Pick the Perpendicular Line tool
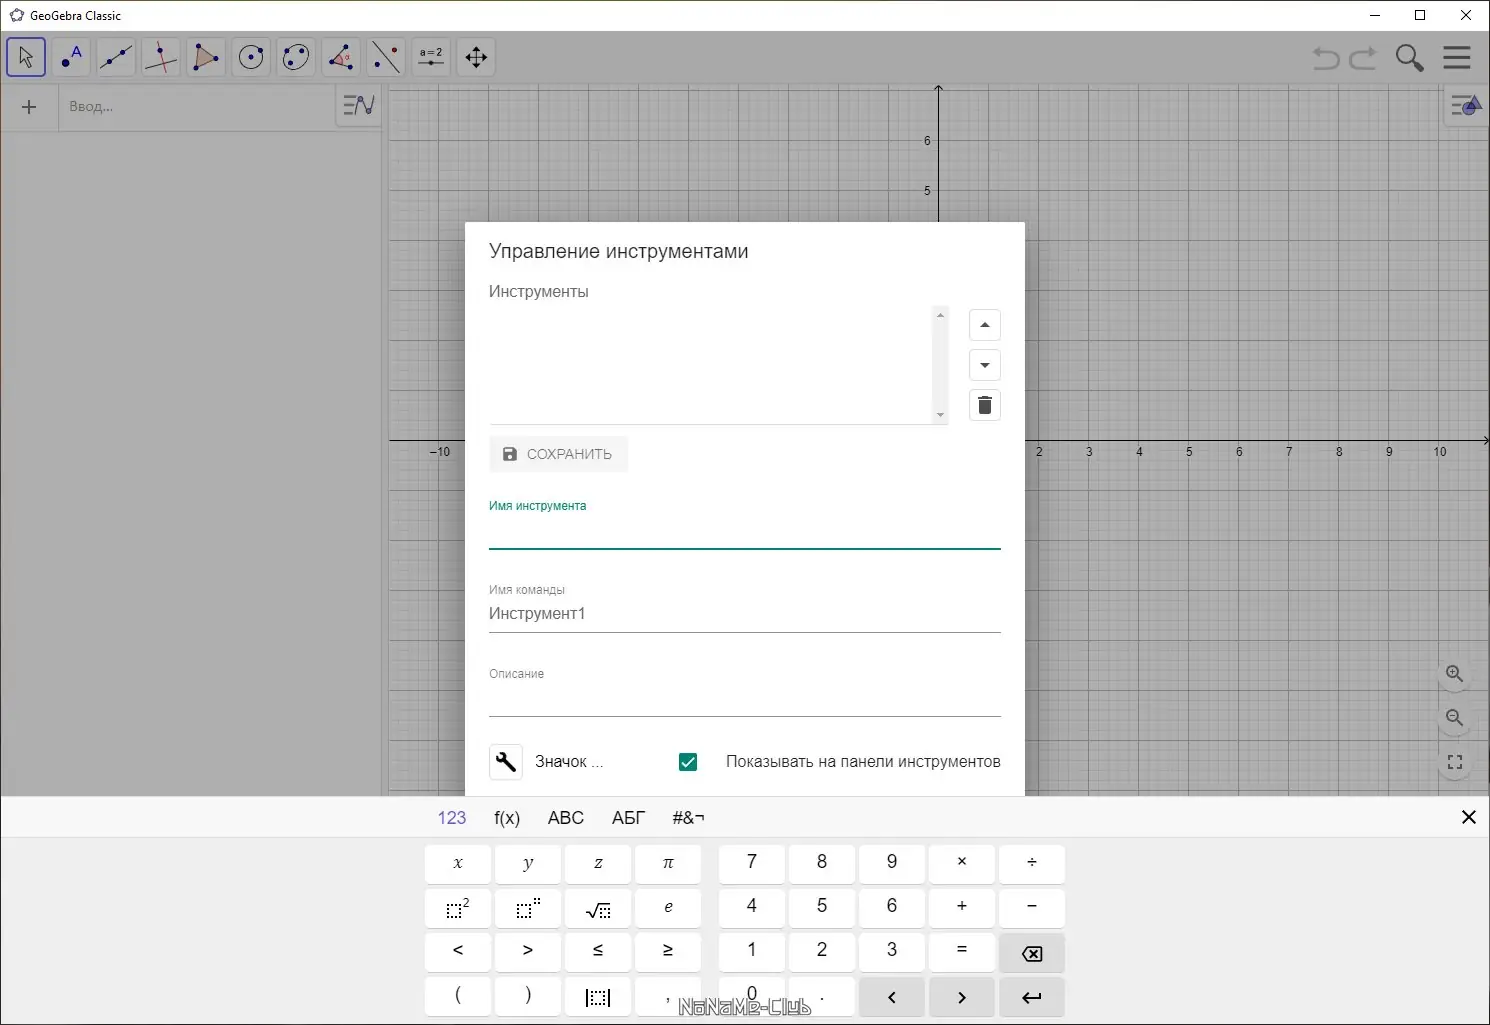1490x1025 pixels. 161,57
